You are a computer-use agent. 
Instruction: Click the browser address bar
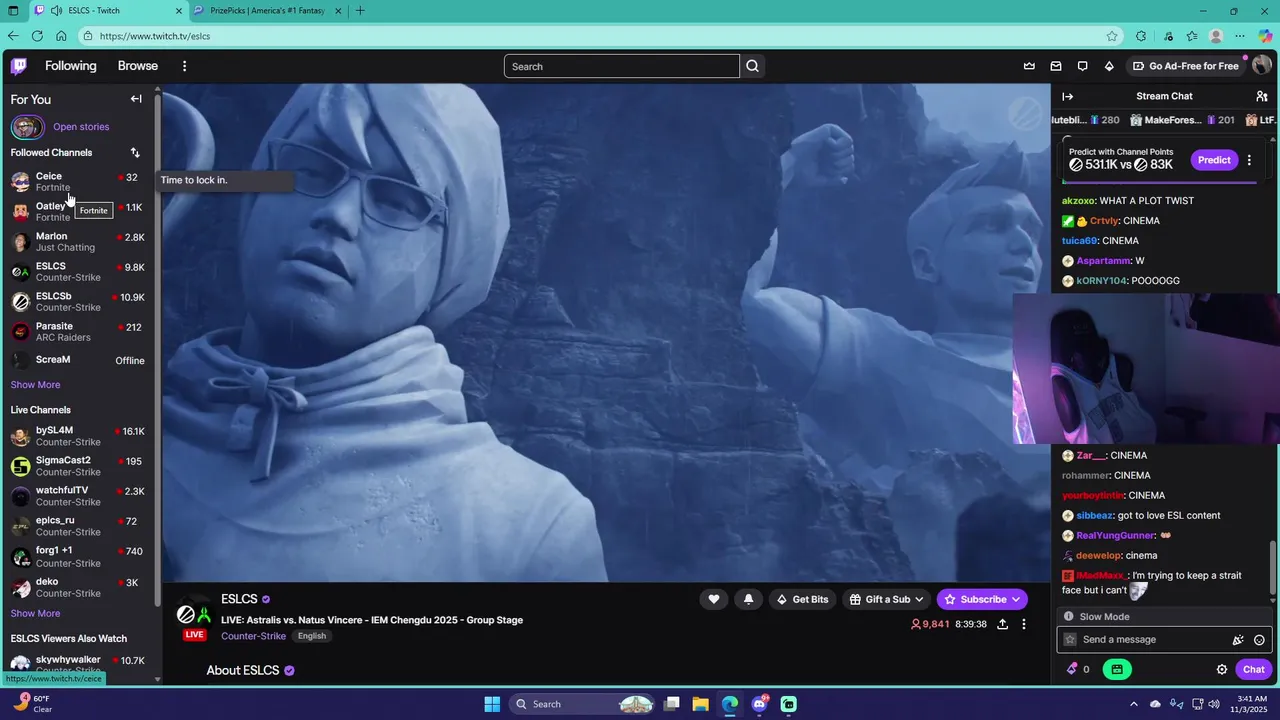(x=600, y=36)
